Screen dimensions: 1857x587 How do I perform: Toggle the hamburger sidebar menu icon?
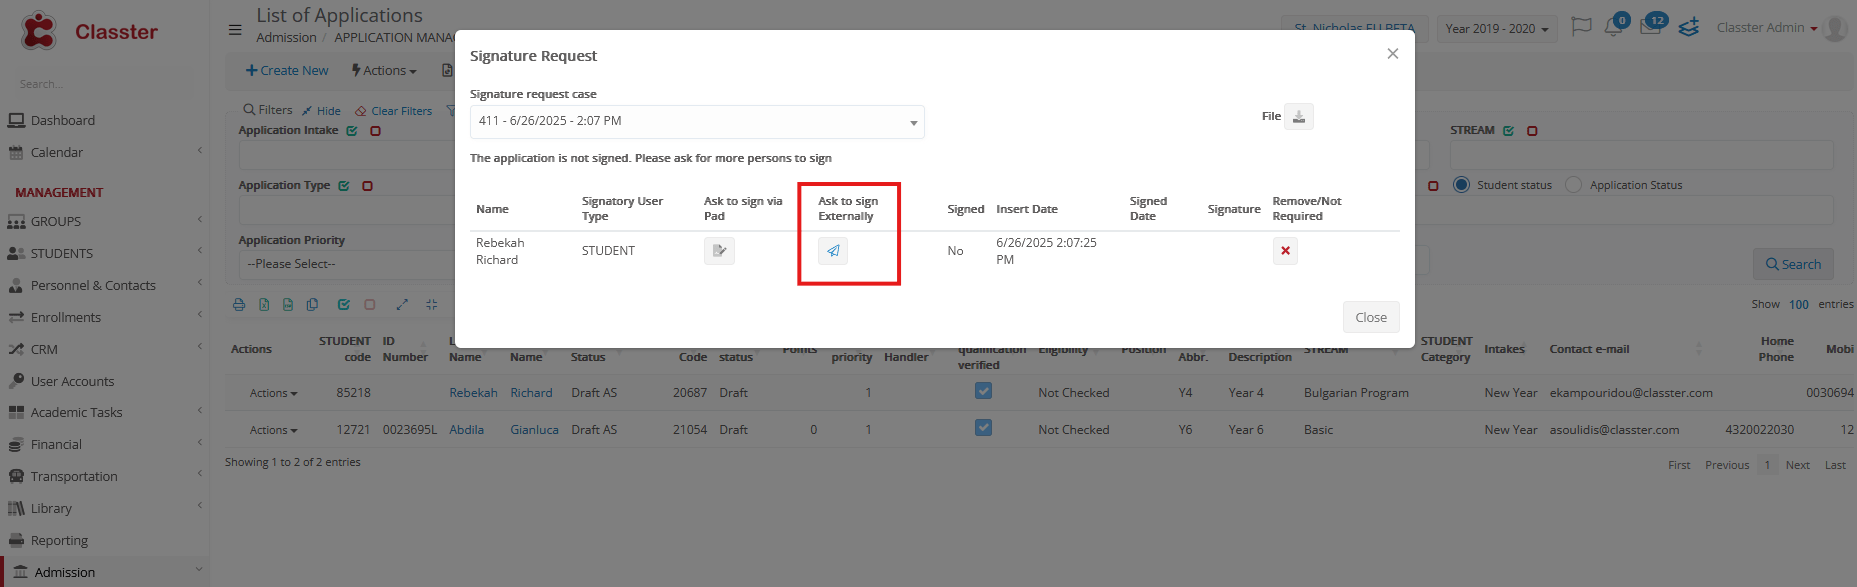[x=235, y=29]
